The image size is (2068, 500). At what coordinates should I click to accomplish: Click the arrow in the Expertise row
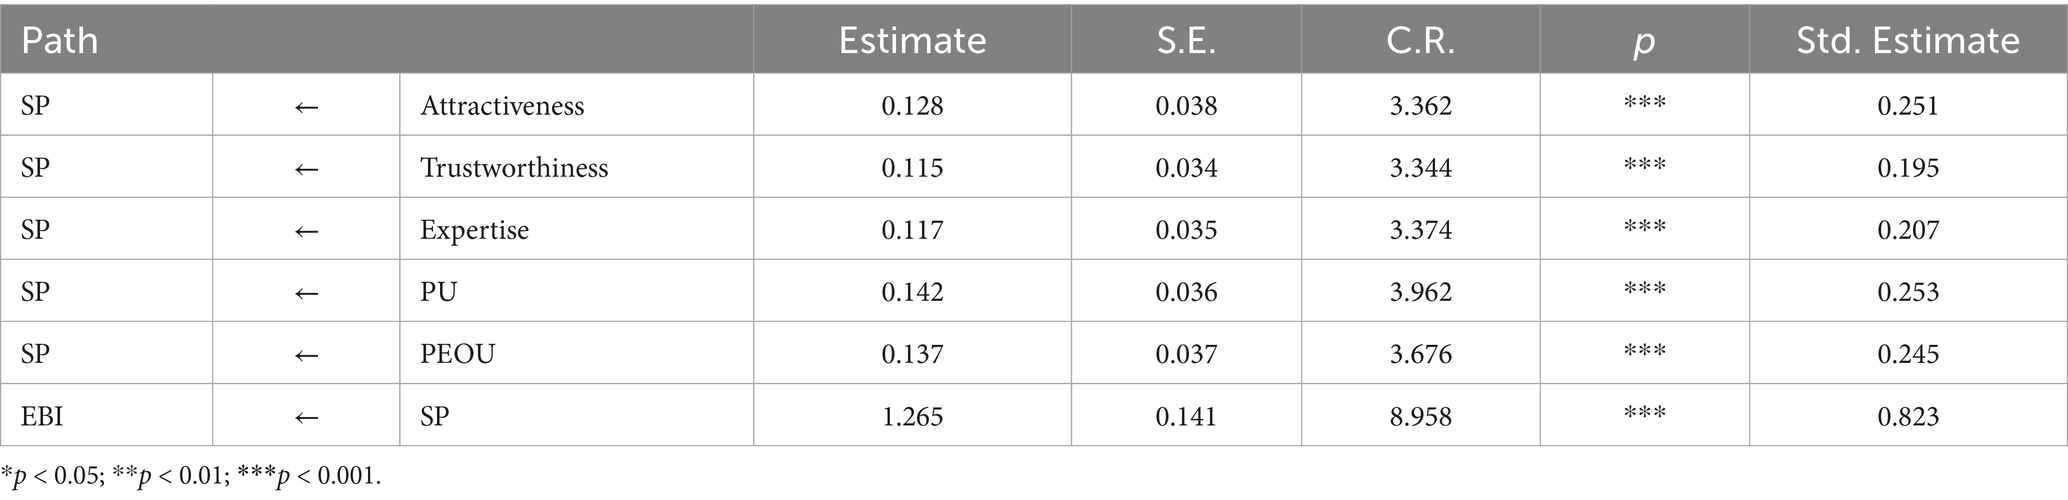(306, 230)
